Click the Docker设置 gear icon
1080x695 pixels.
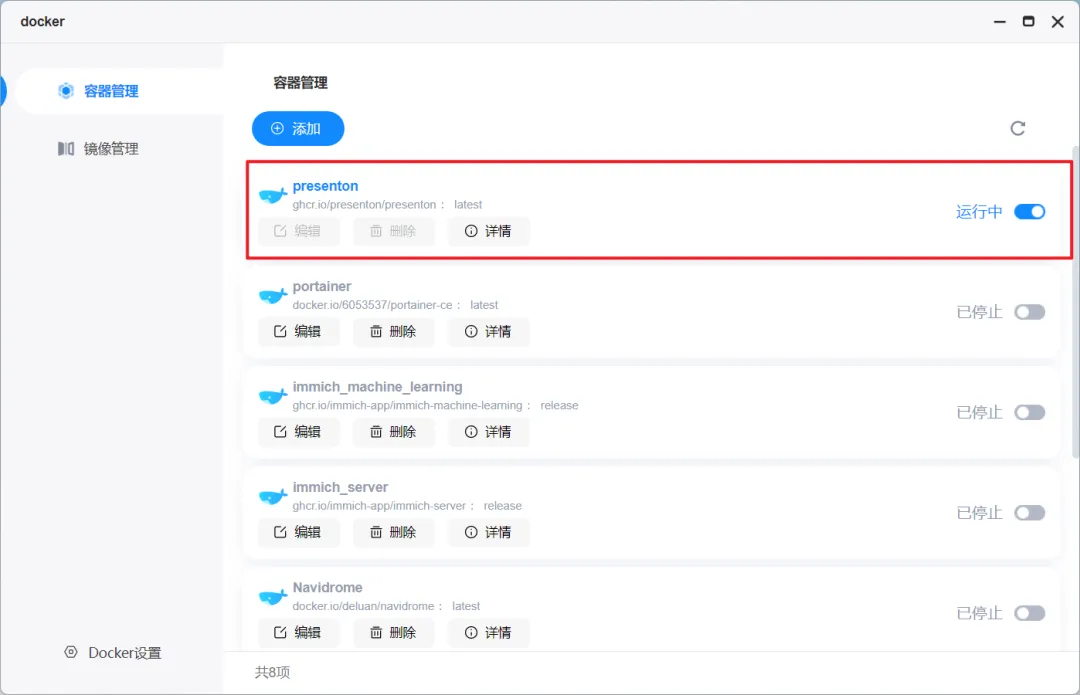(71, 652)
